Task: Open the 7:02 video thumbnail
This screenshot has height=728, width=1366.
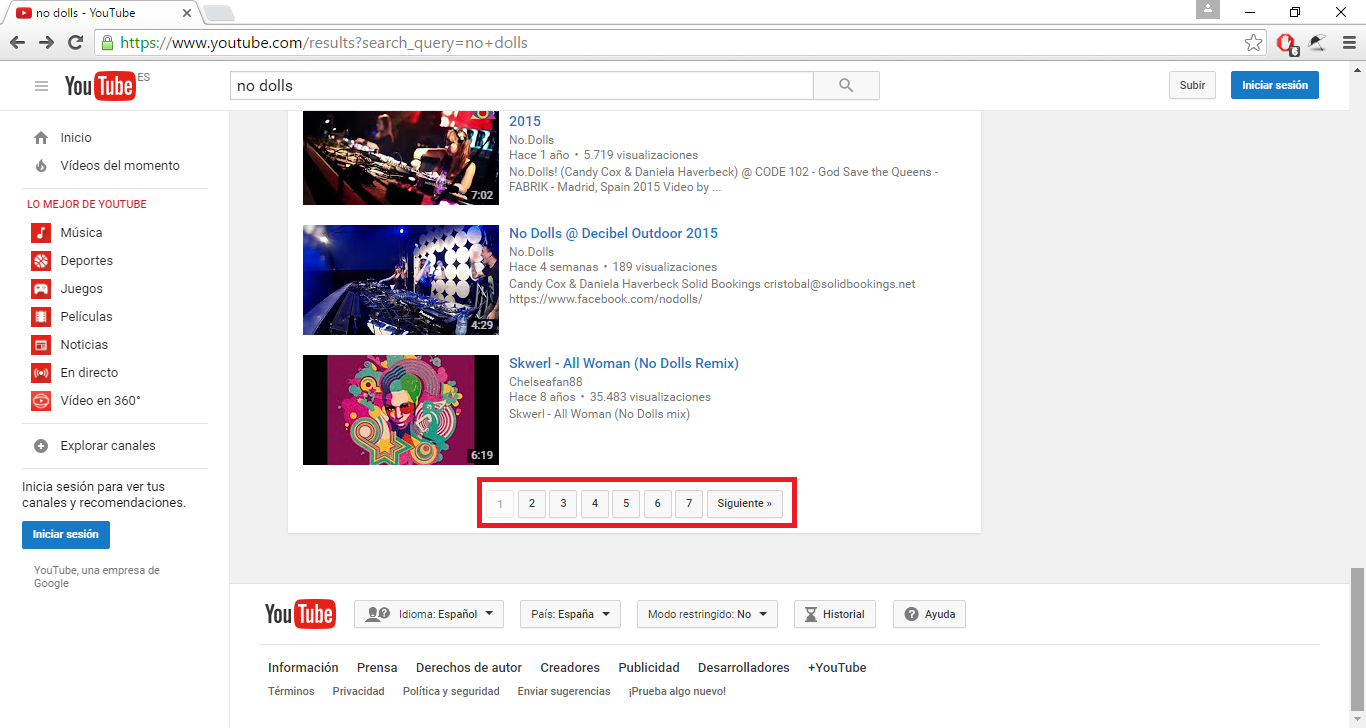Action: (401, 158)
